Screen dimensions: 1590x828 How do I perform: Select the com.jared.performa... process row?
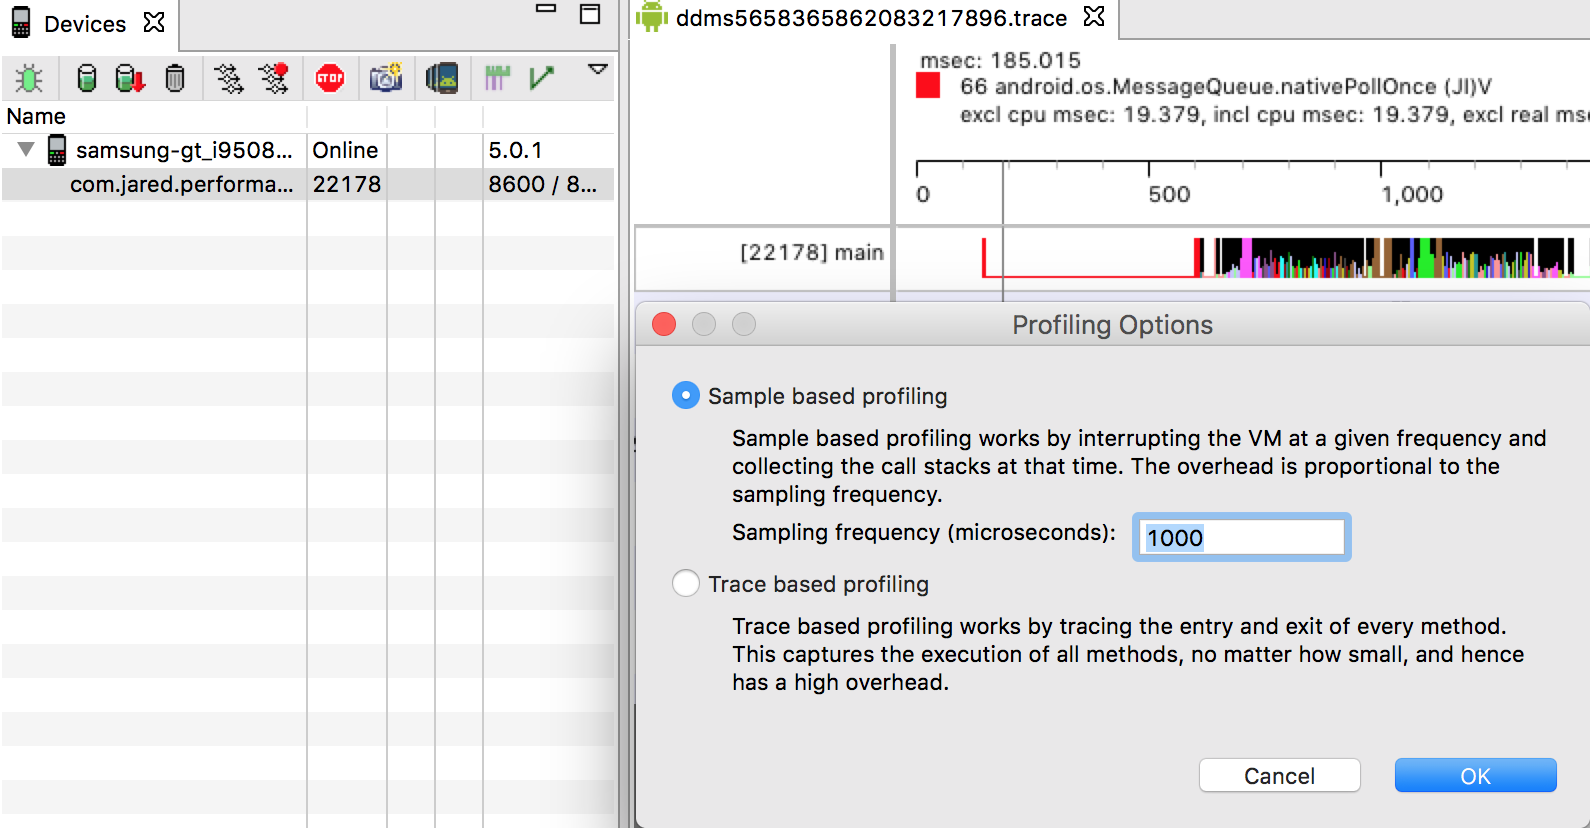(x=308, y=184)
